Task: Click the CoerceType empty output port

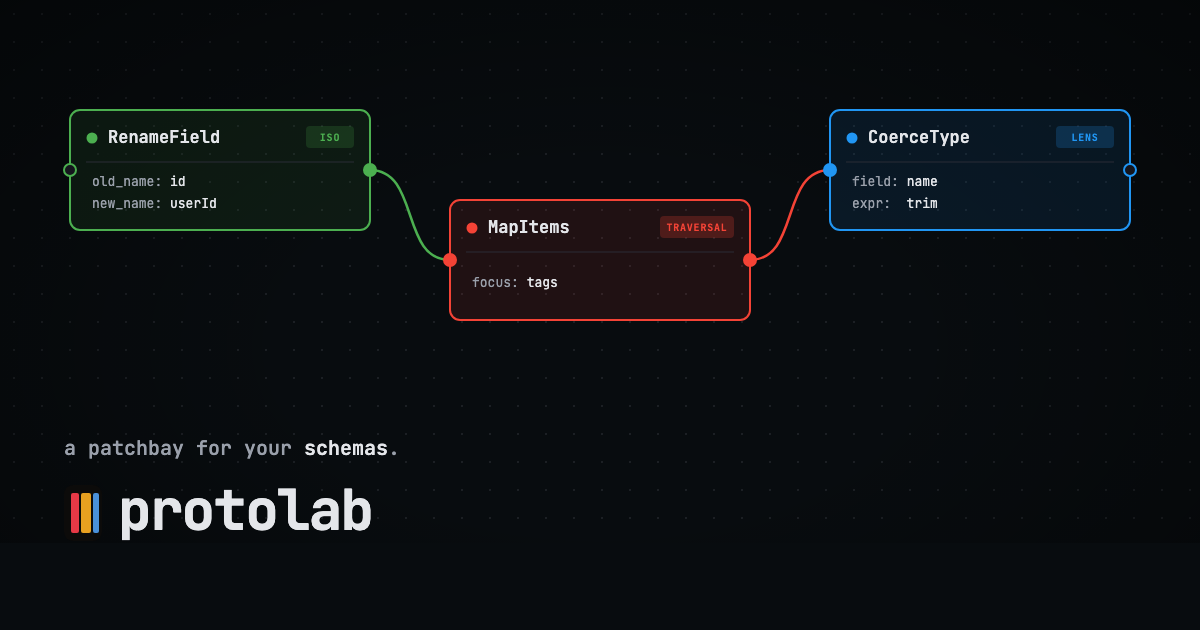Action: click(1130, 170)
